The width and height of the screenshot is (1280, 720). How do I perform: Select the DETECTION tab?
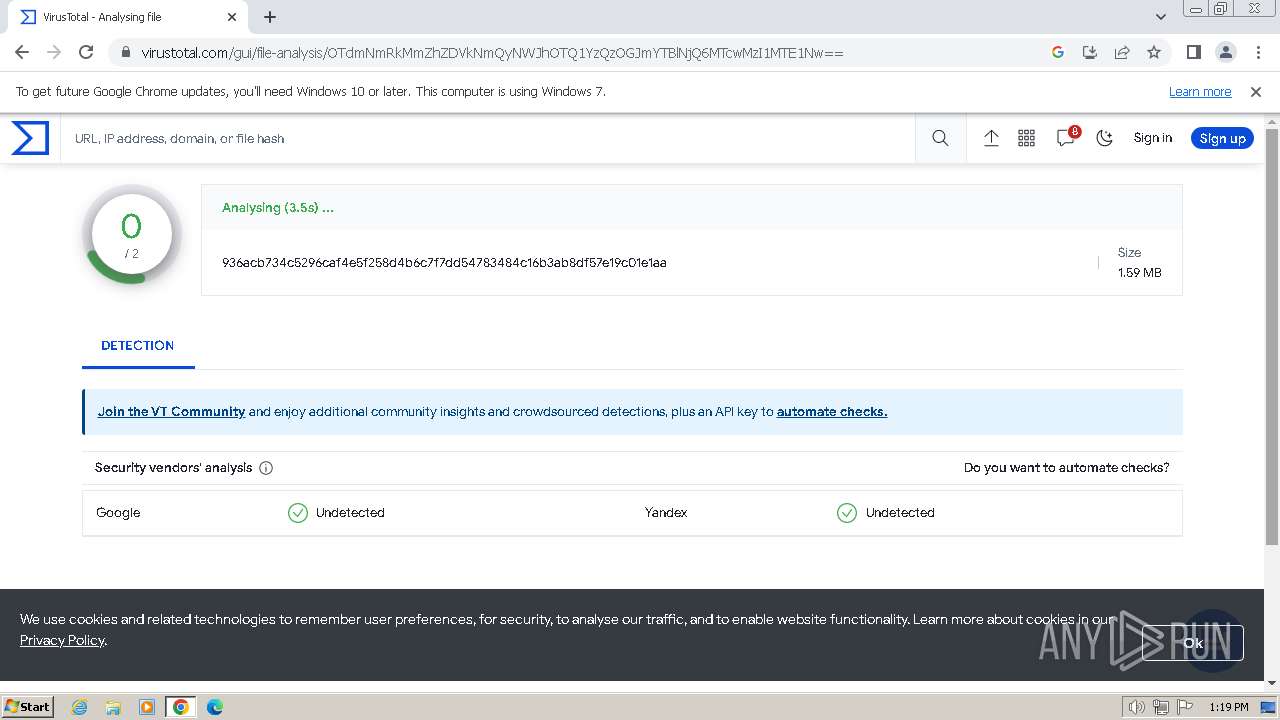(x=138, y=345)
